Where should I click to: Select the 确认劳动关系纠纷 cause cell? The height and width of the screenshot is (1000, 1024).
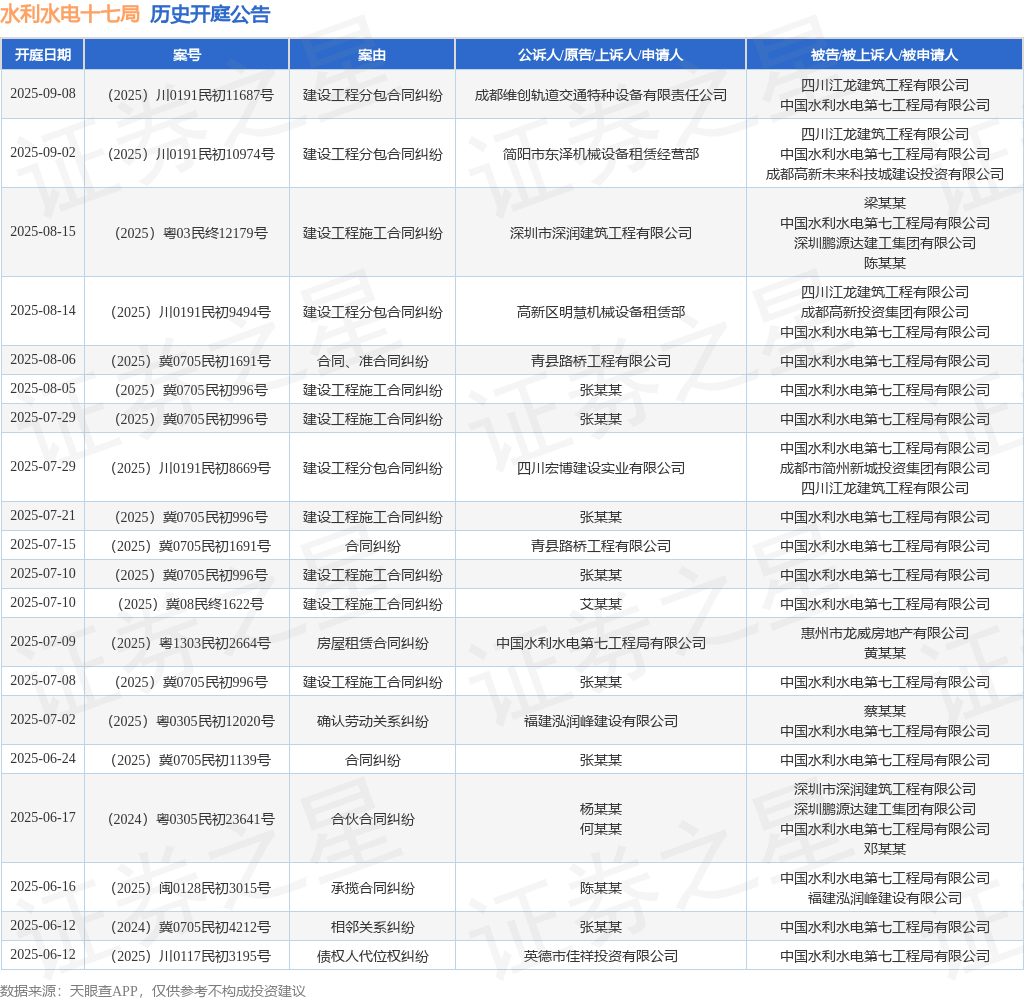tap(372, 721)
